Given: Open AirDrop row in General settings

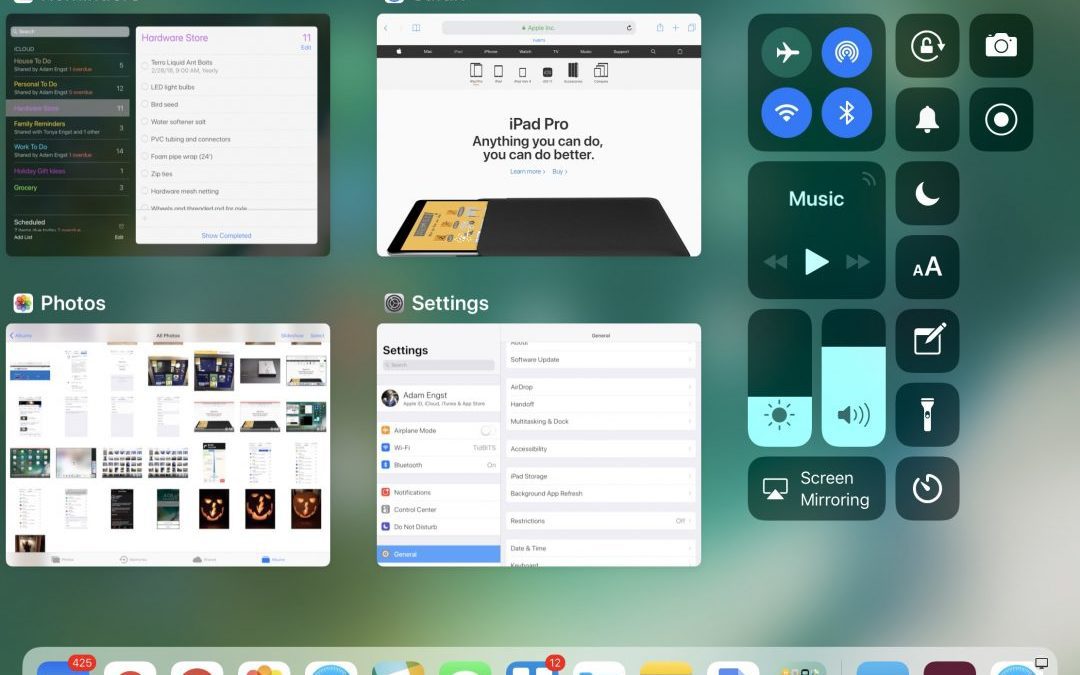Looking at the screenshot, I should point(601,387).
